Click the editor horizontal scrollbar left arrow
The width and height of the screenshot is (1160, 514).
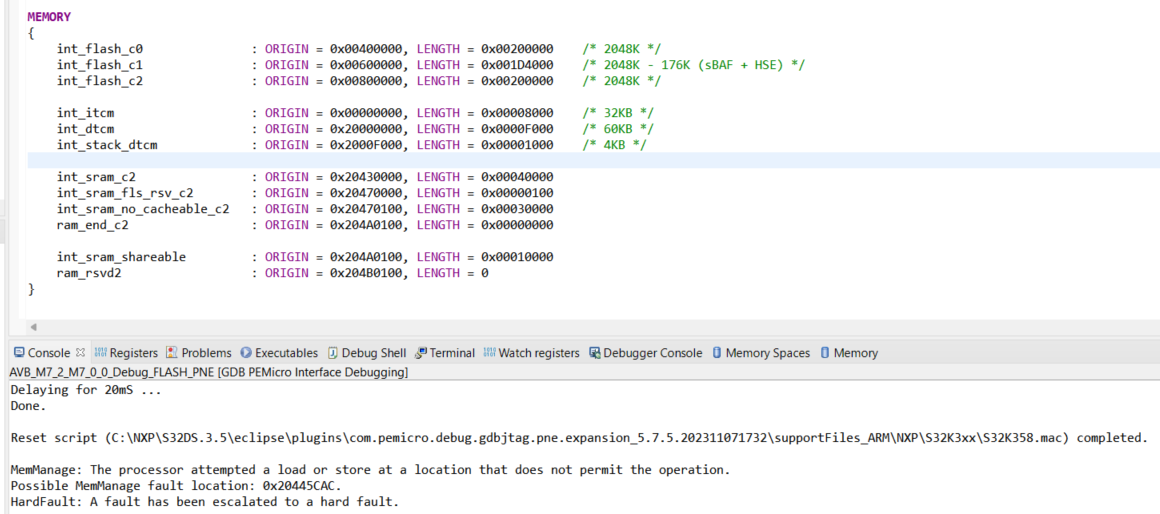[x=33, y=326]
